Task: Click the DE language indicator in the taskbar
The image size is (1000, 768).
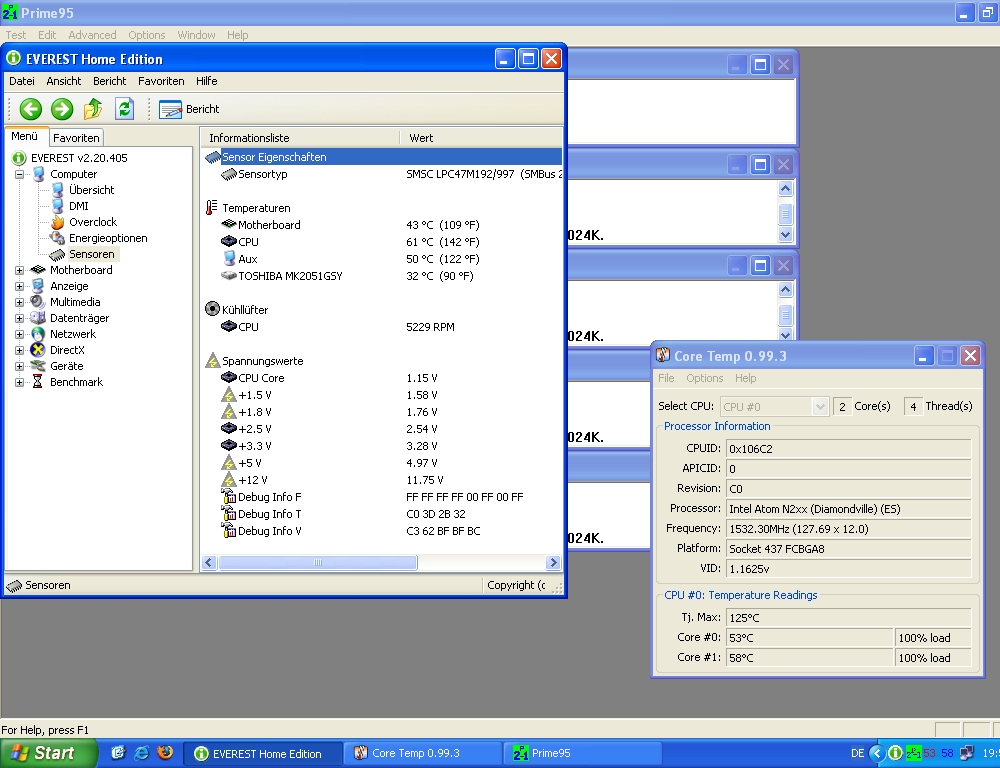Action: click(857, 753)
